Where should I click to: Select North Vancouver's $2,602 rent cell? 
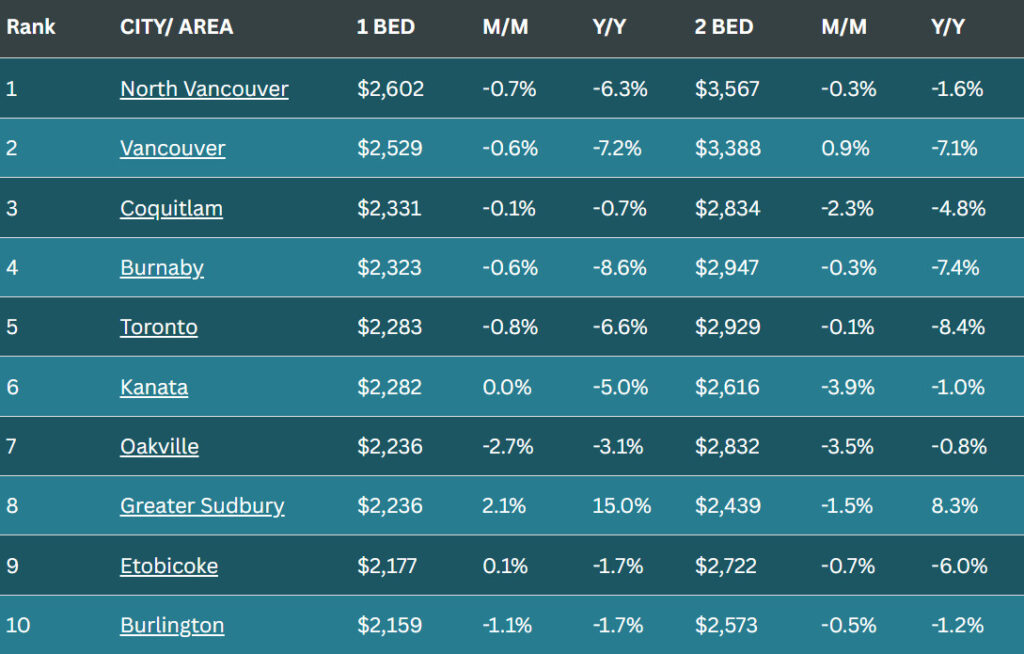pyautogui.click(x=391, y=89)
